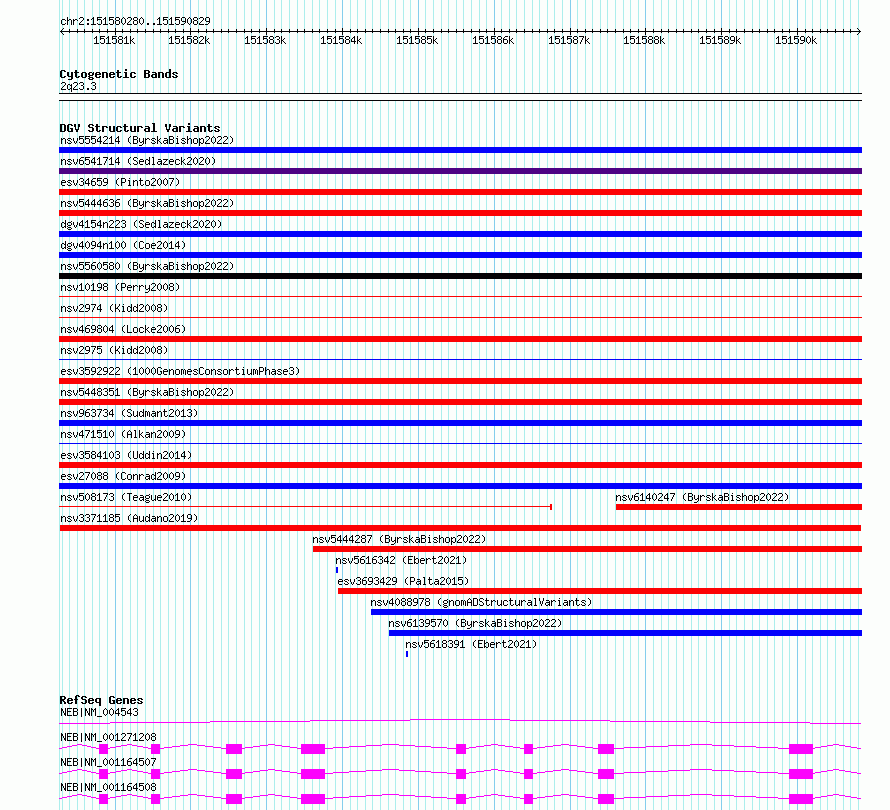Open nsv2975 (Kidd2008) variant label
The width and height of the screenshot is (890, 810).
[114, 350]
